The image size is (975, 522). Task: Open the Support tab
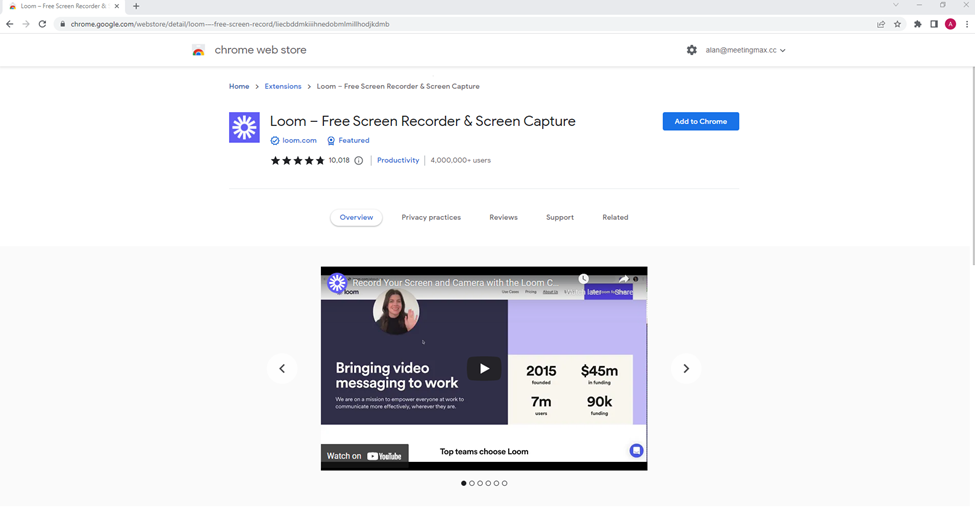click(560, 218)
